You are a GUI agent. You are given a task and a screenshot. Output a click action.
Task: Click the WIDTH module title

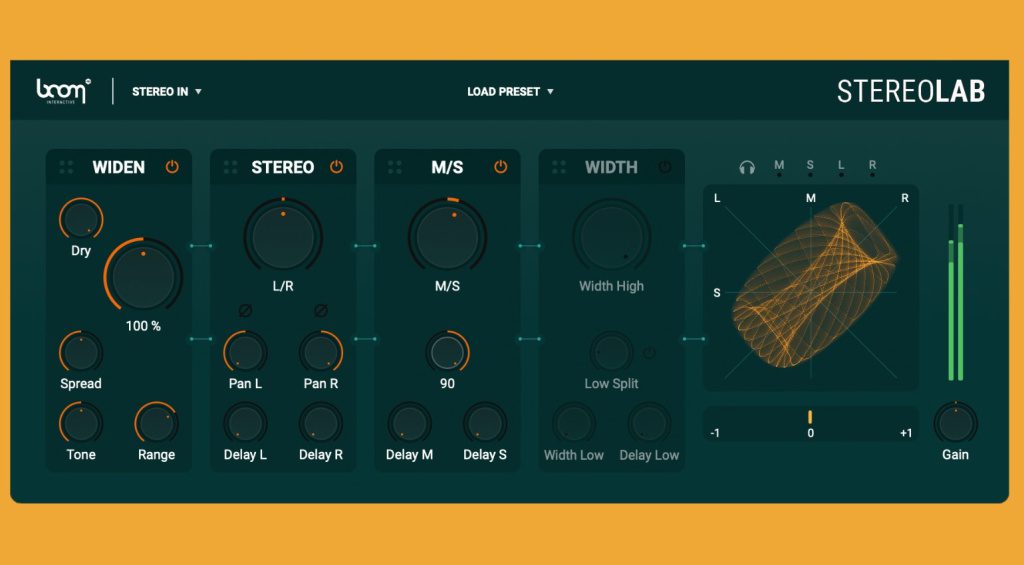(611, 167)
